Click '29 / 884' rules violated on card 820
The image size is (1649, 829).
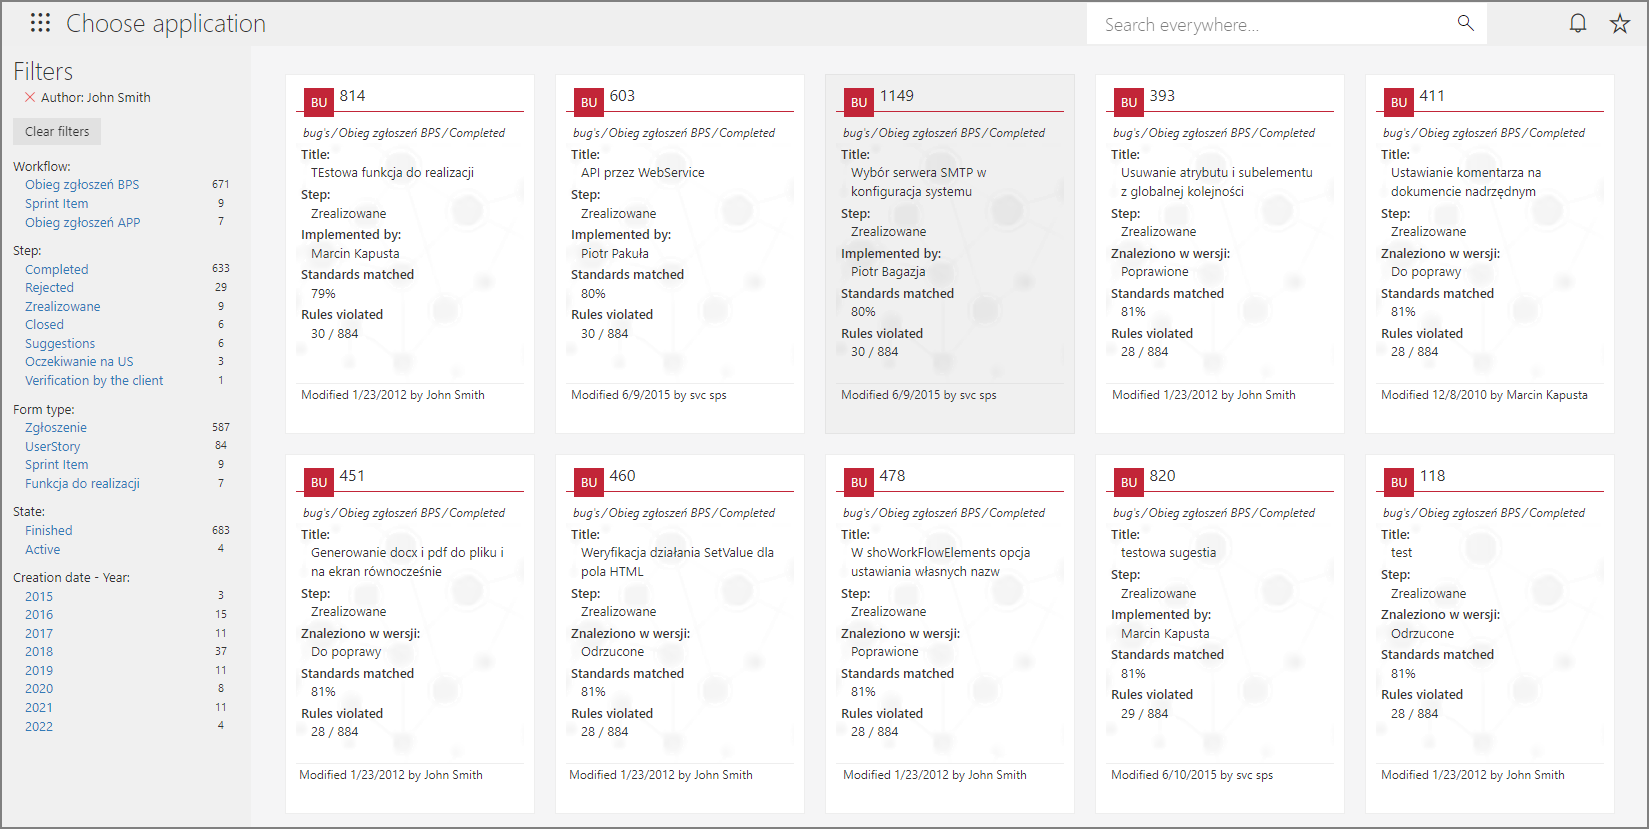pyautogui.click(x=1144, y=713)
